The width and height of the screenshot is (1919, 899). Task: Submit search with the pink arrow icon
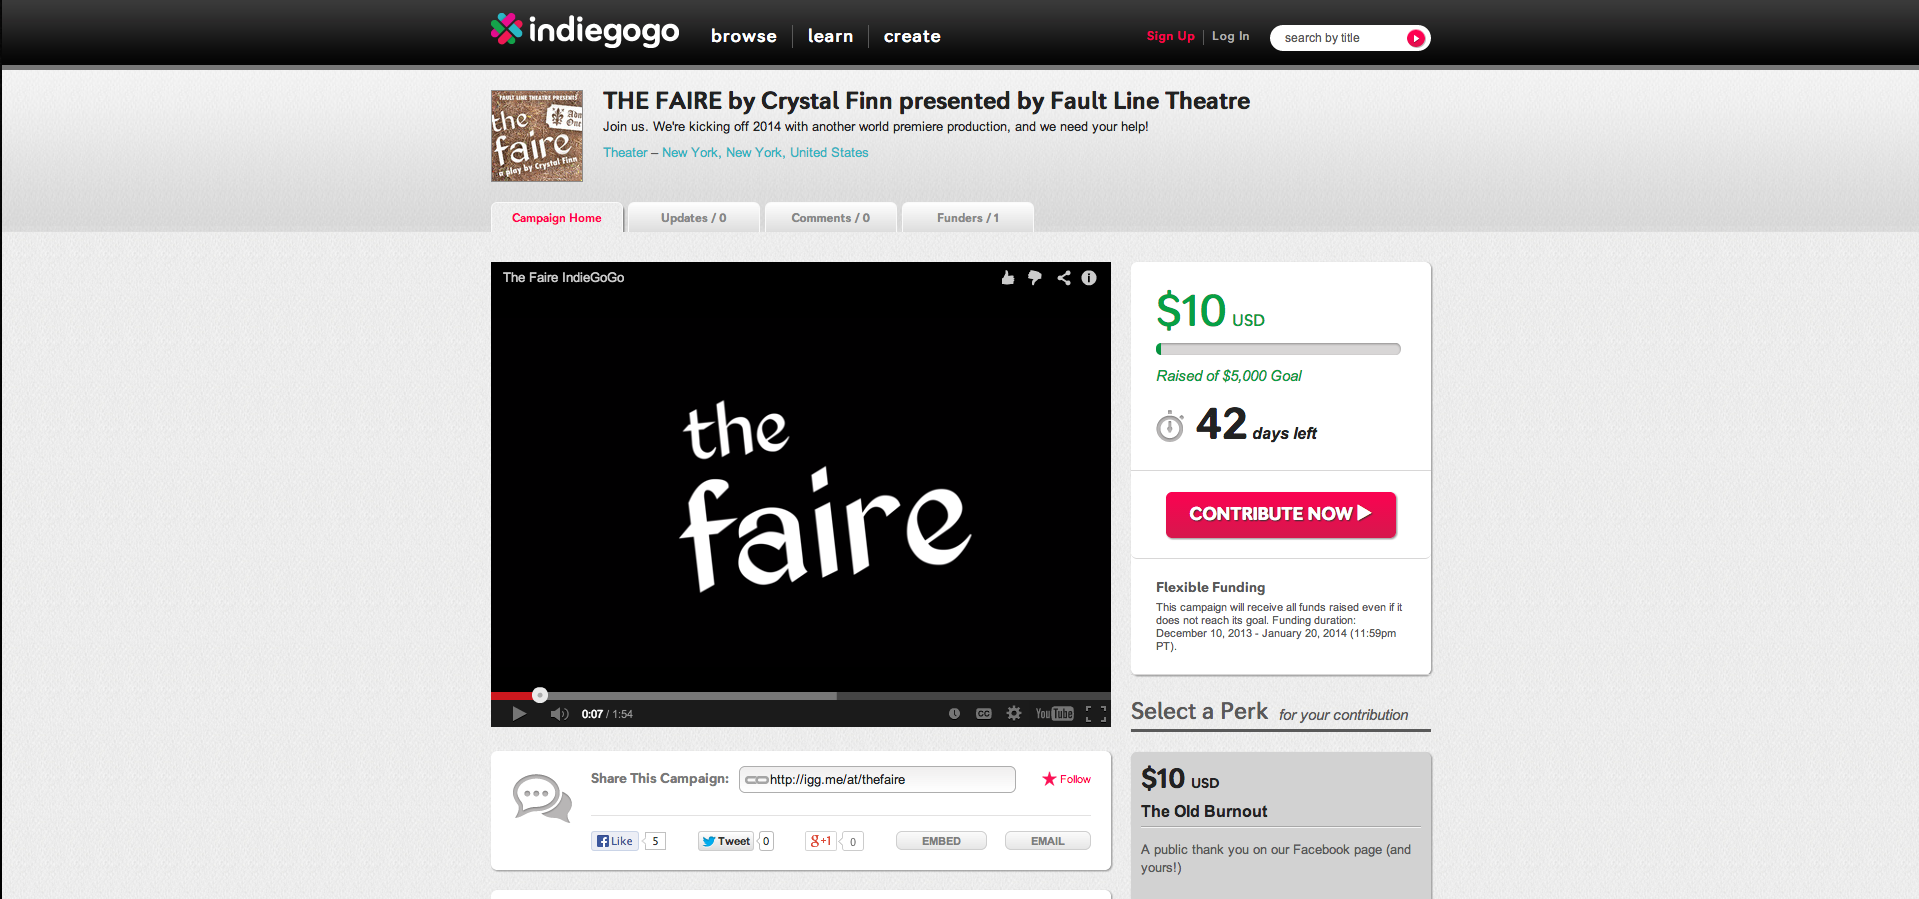coord(1416,38)
